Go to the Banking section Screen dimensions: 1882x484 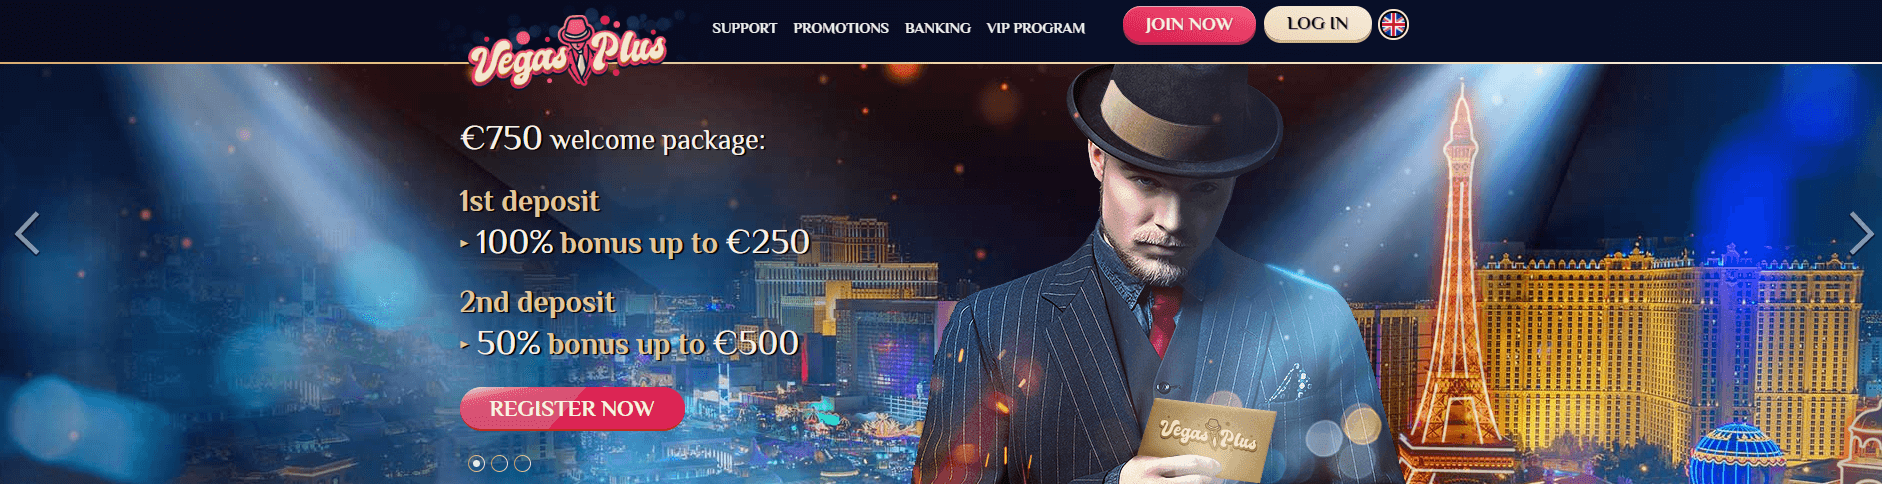point(938,28)
